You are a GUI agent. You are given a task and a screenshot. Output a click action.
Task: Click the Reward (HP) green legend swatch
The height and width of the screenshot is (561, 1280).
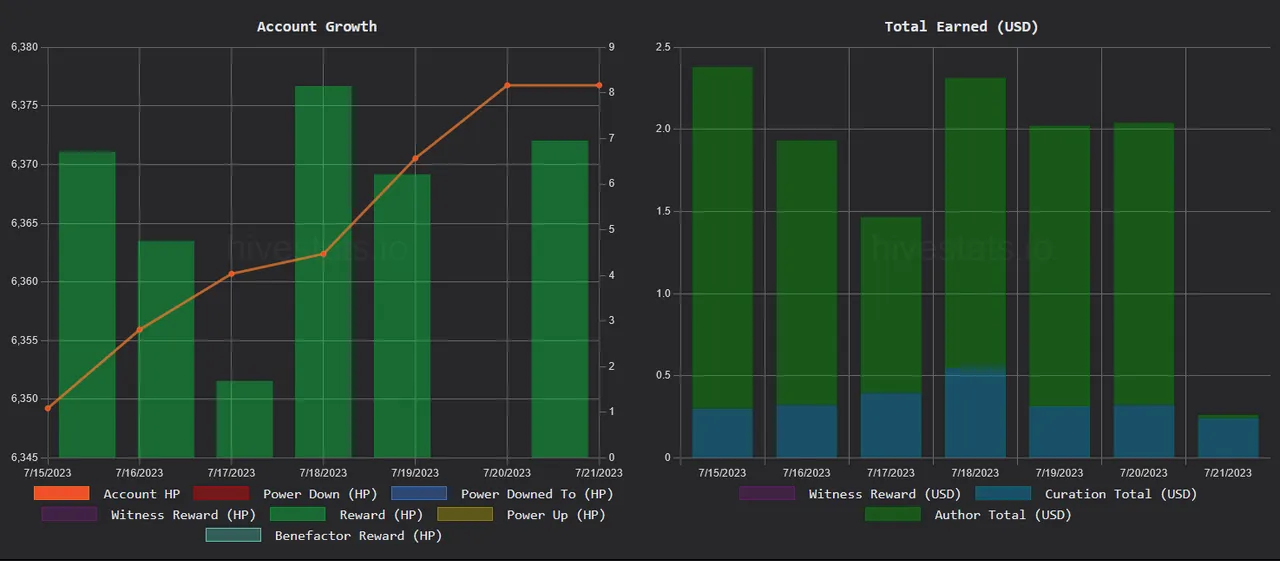pos(298,514)
